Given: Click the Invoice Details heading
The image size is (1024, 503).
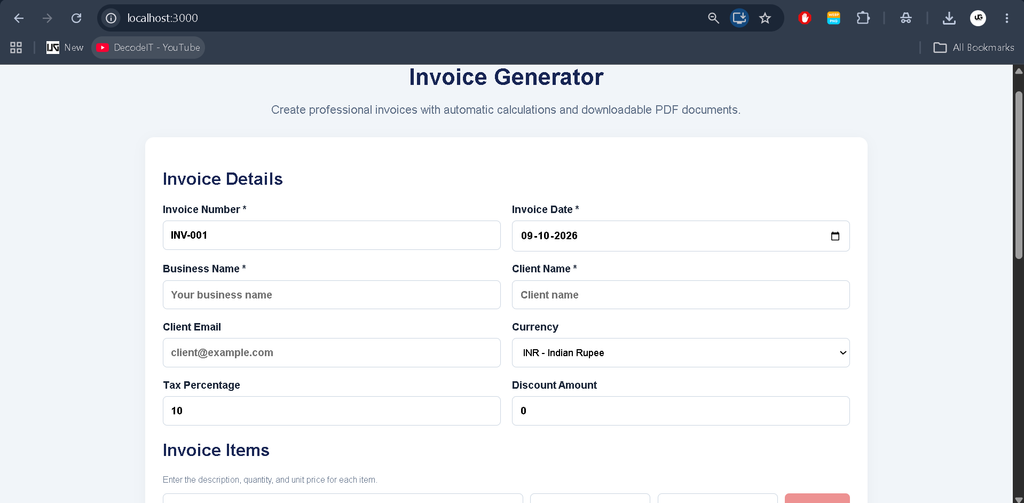Looking at the screenshot, I should tap(223, 179).
